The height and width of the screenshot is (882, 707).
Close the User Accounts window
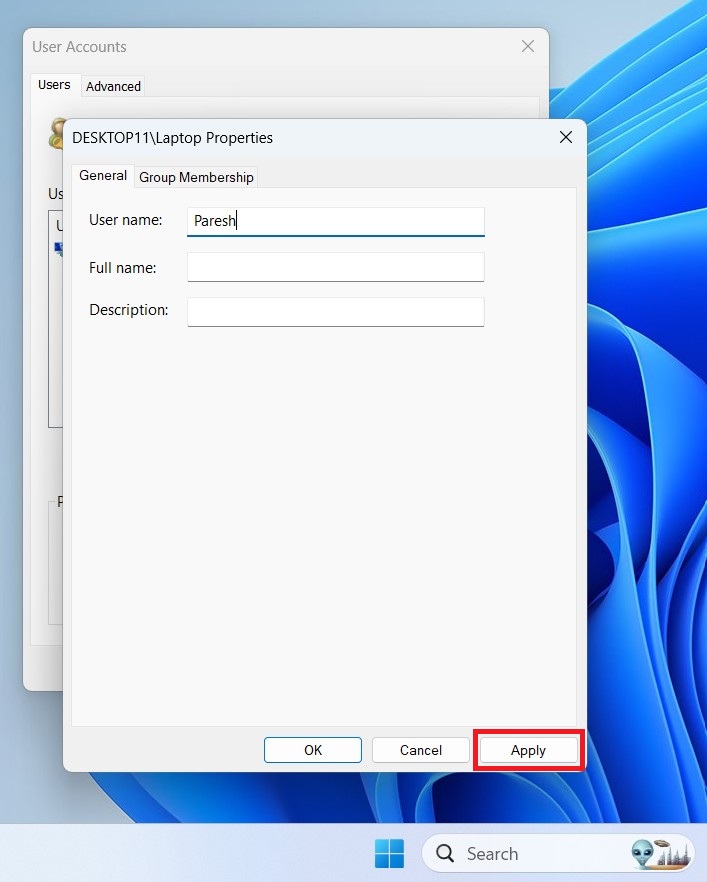(x=528, y=47)
